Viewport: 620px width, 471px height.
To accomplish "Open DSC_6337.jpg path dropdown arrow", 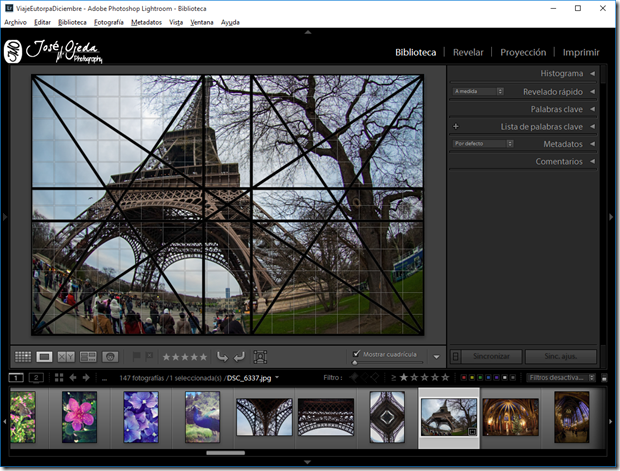I will pos(277,377).
